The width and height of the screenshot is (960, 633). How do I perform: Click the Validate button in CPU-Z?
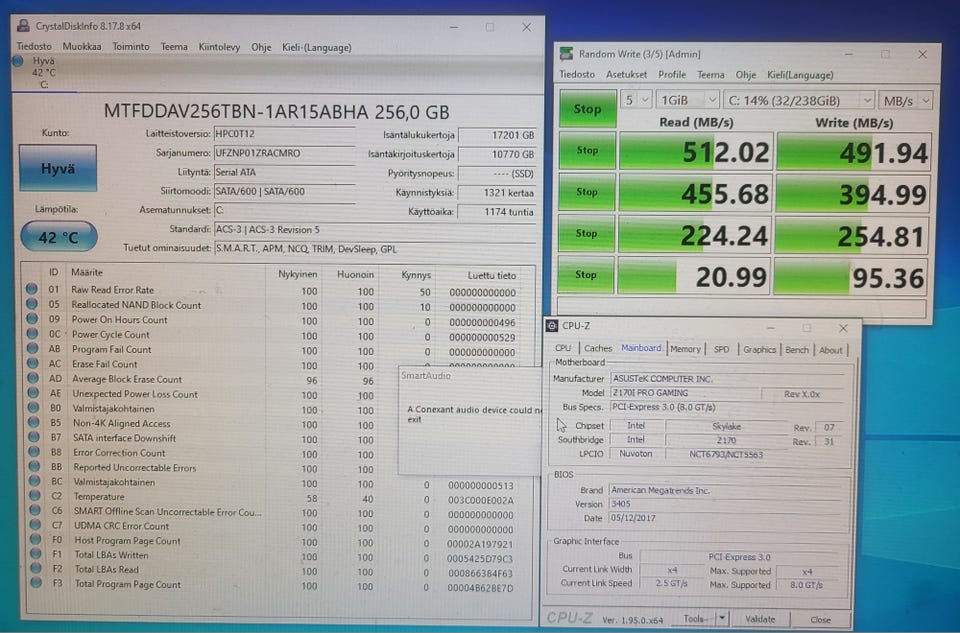point(760,619)
